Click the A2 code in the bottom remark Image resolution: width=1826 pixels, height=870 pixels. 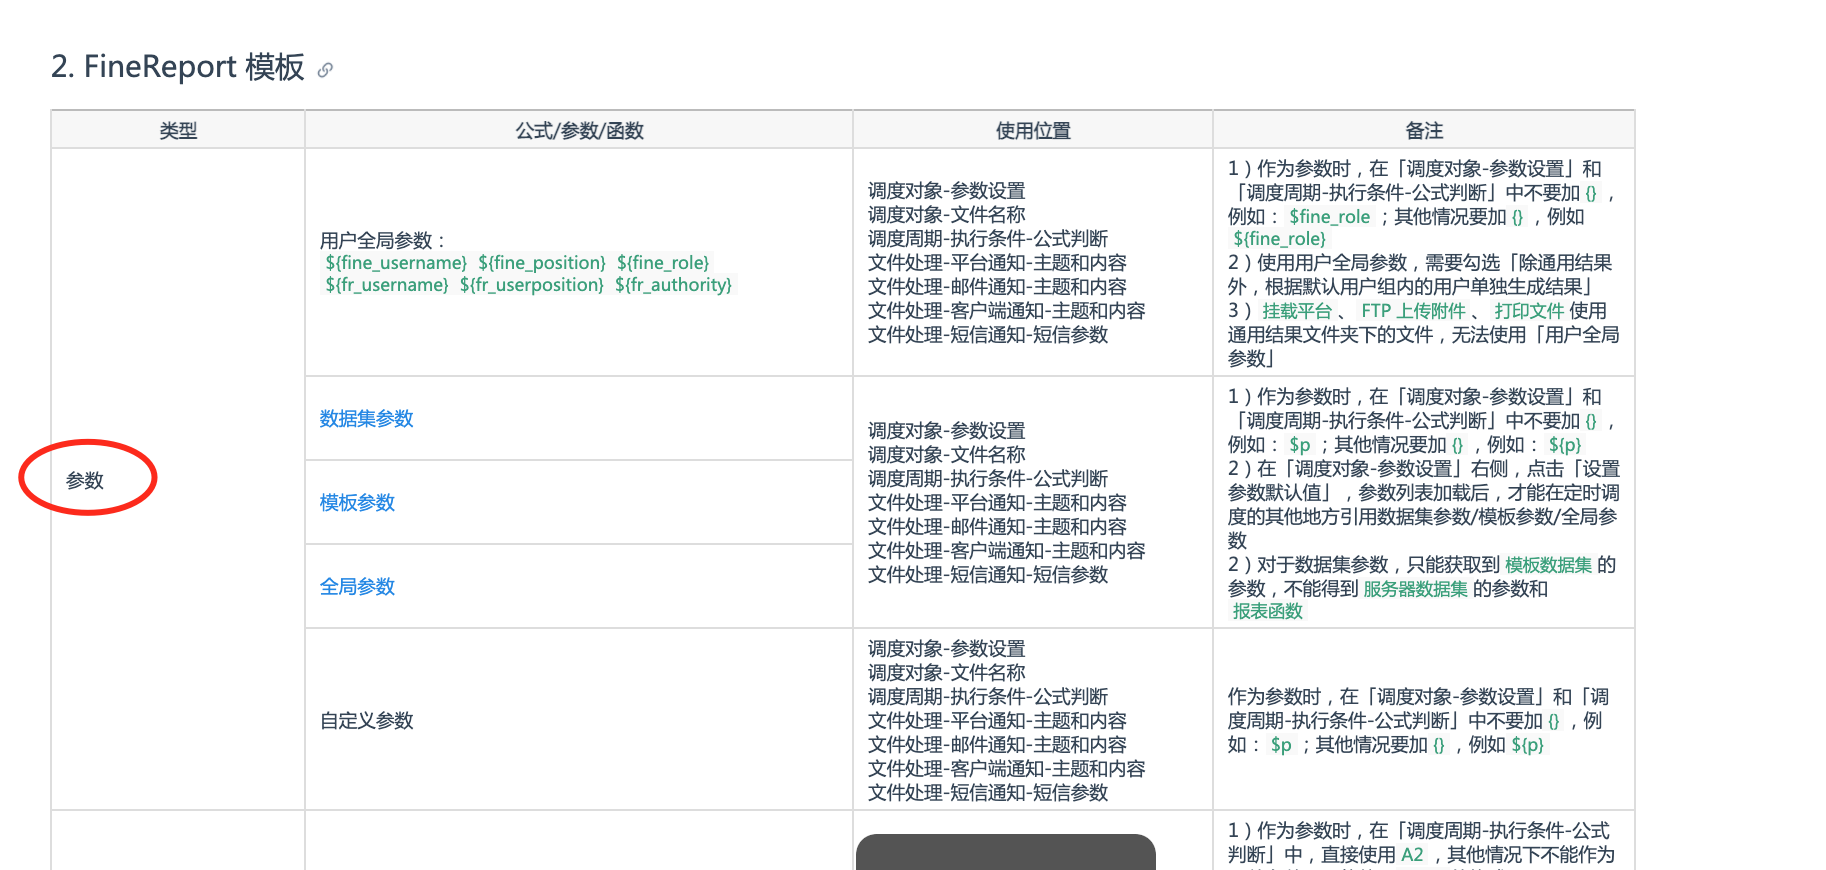[x=1412, y=855]
